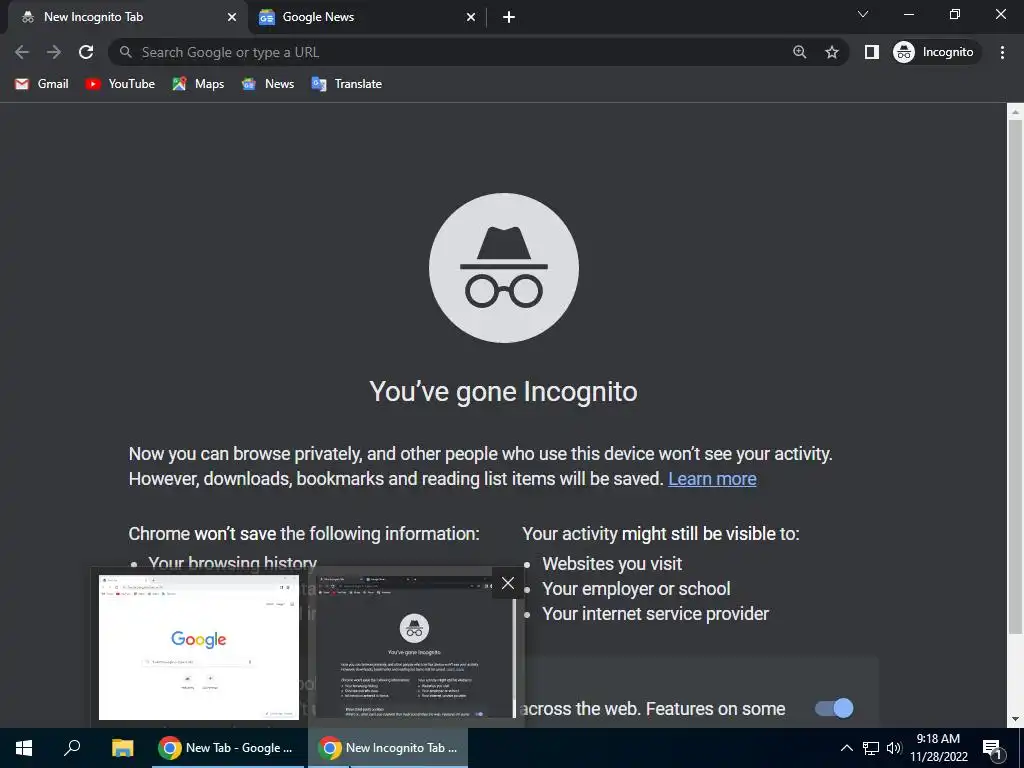Click the scrollbar up arrow
This screenshot has height=768, width=1024.
1015,112
